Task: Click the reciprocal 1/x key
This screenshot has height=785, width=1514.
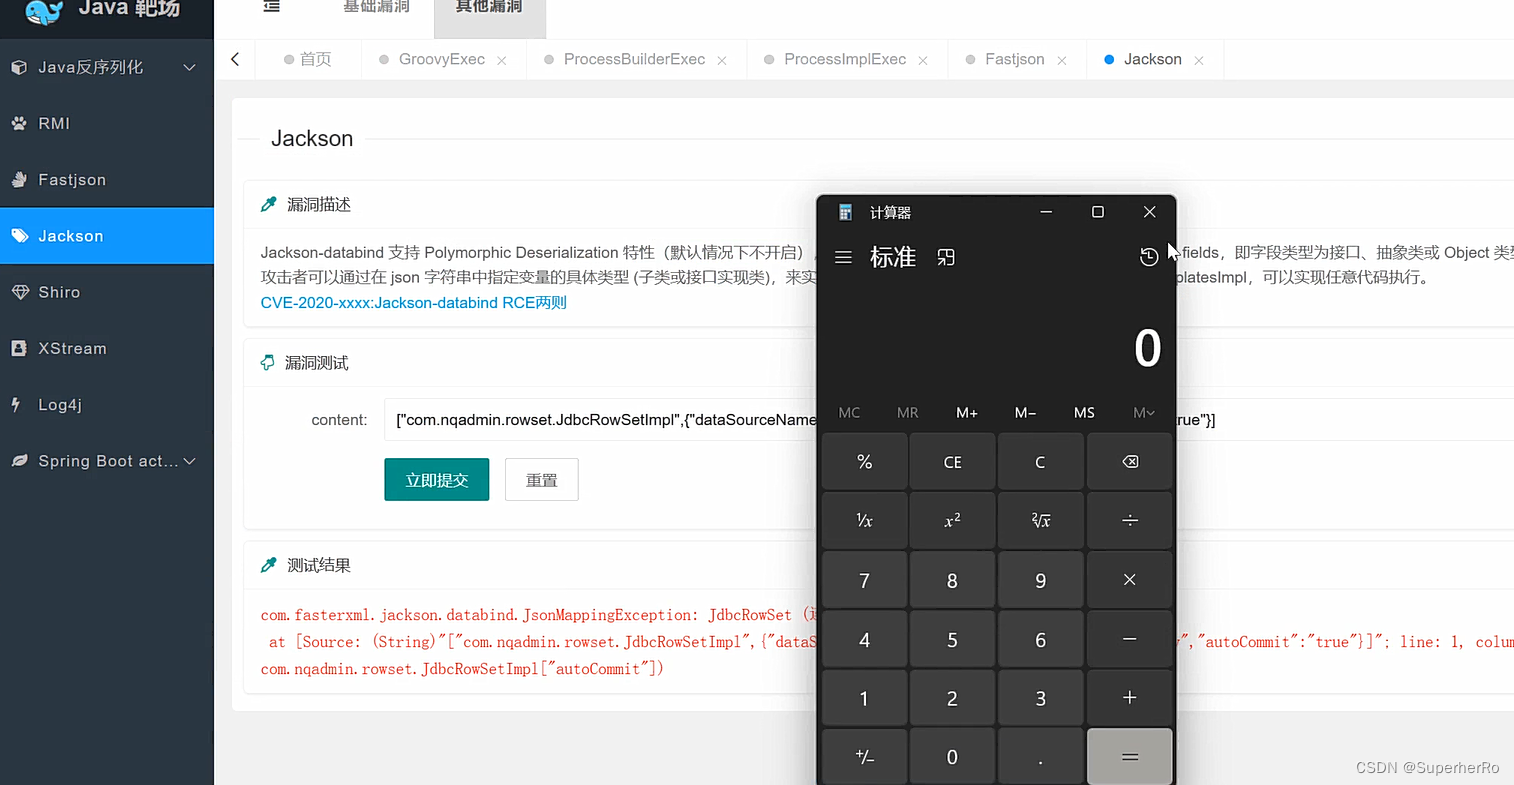Action: click(864, 521)
